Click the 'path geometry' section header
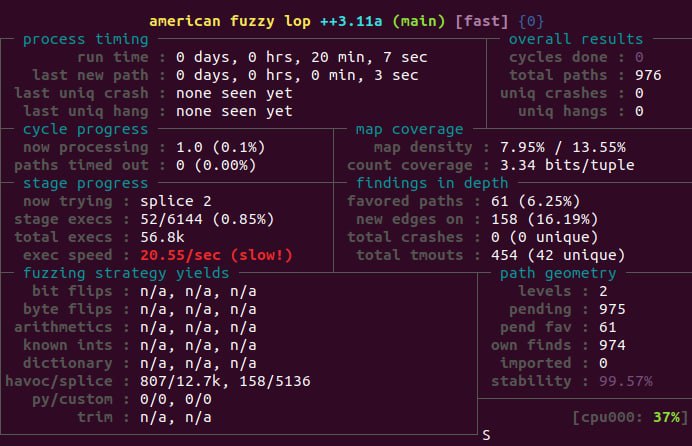The height and width of the screenshot is (446, 692). click(x=558, y=274)
